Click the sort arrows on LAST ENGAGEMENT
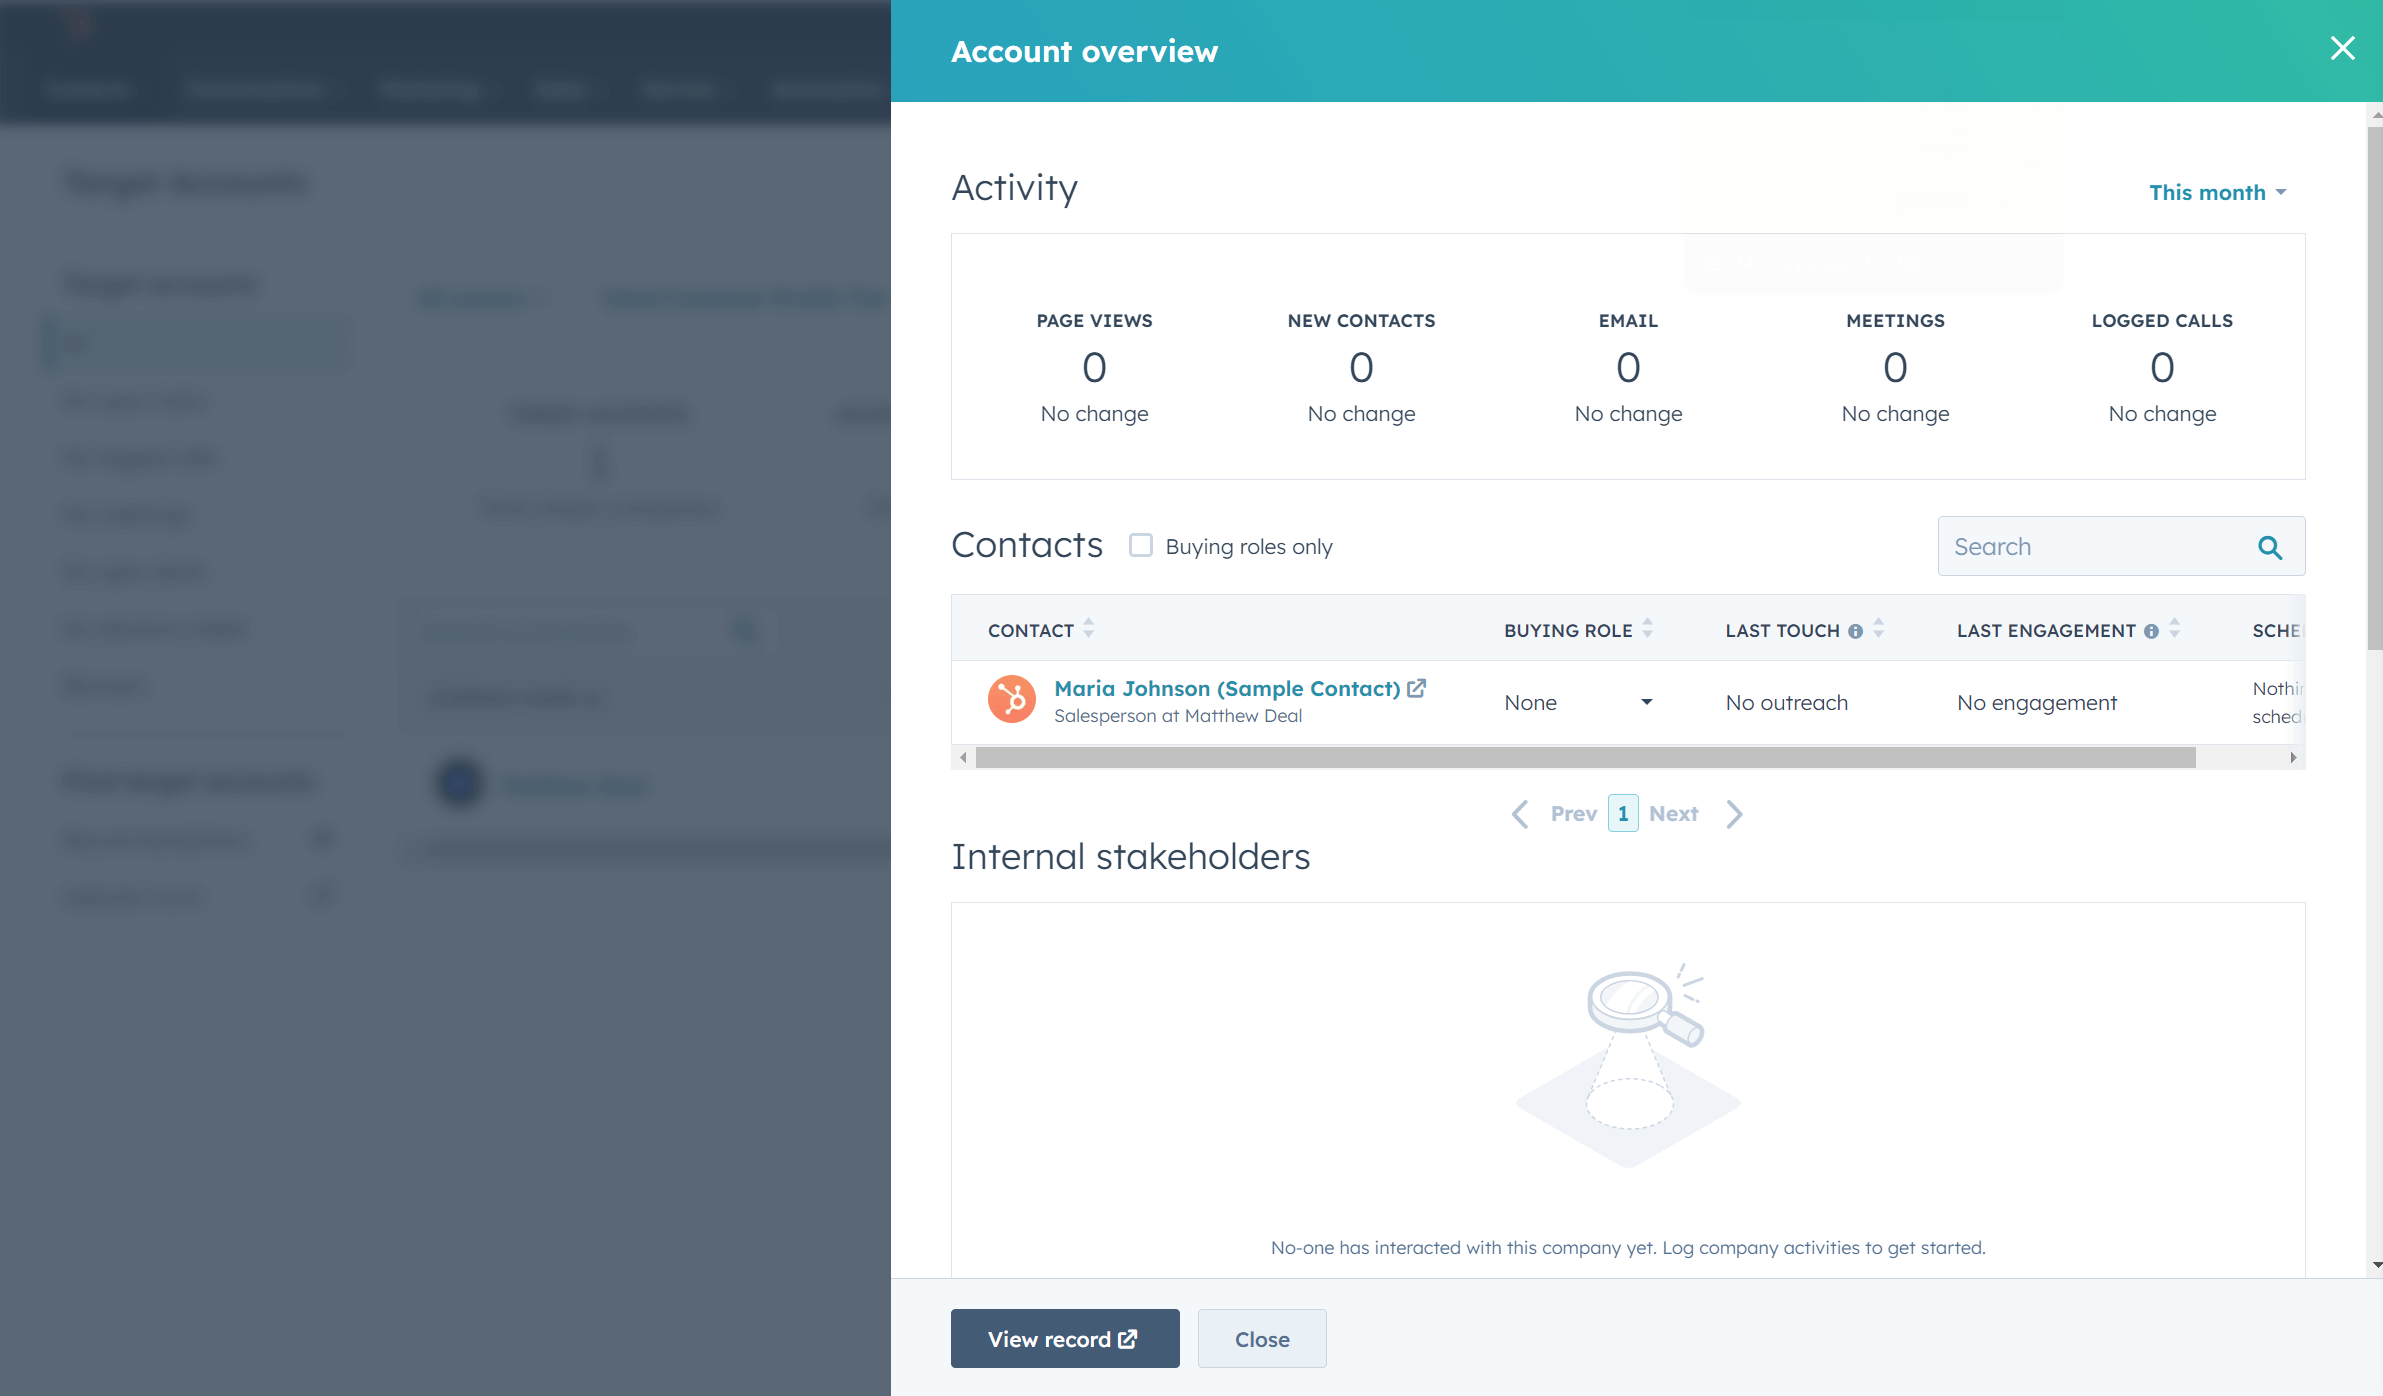 (2174, 629)
